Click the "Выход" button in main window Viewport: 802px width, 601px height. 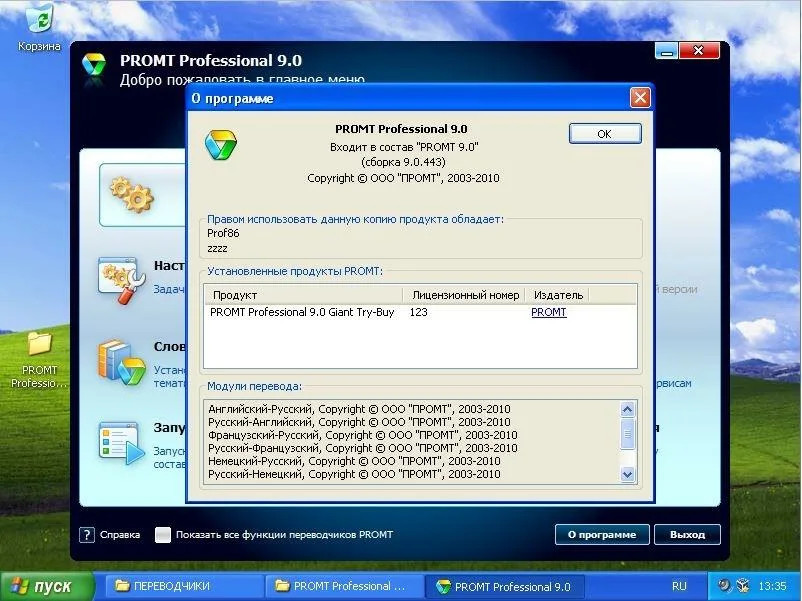click(687, 535)
